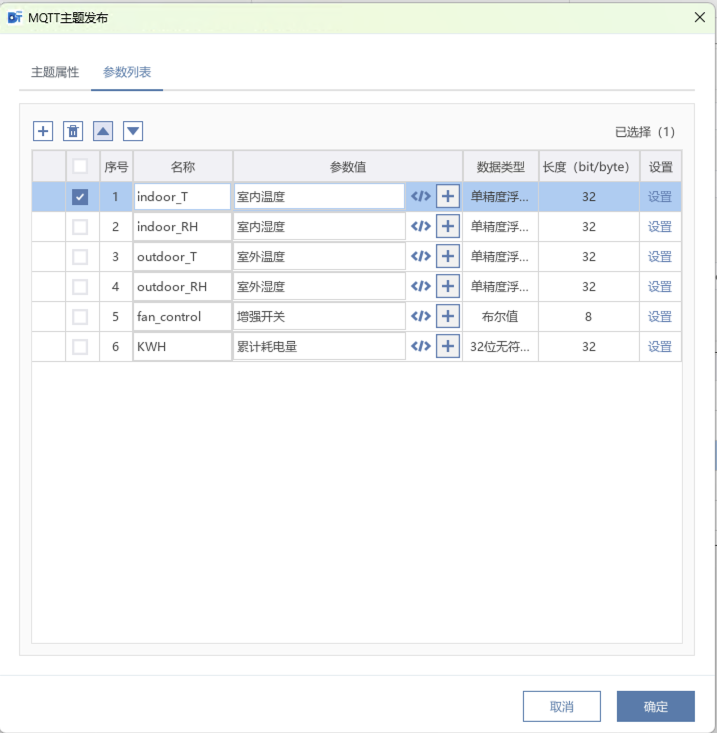Click the add parameter plus icon in toolbar
Screen dimensions: 717x733
43,131
